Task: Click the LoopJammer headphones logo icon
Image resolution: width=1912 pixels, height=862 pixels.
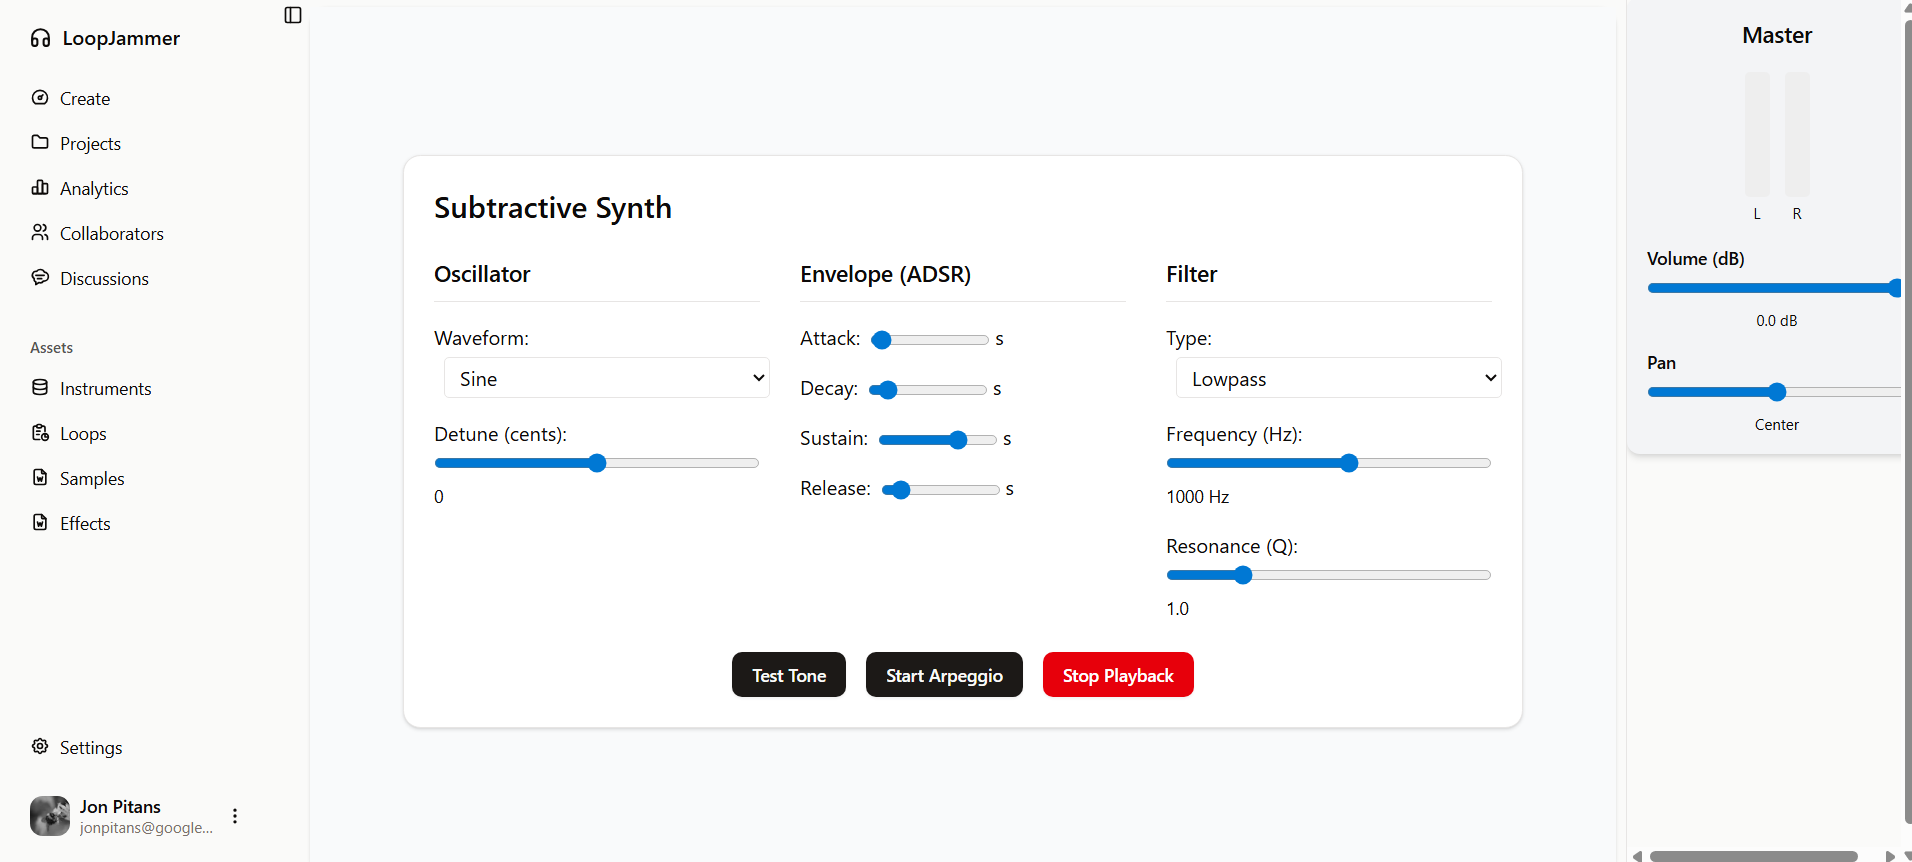Action: [x=40, y=38]
